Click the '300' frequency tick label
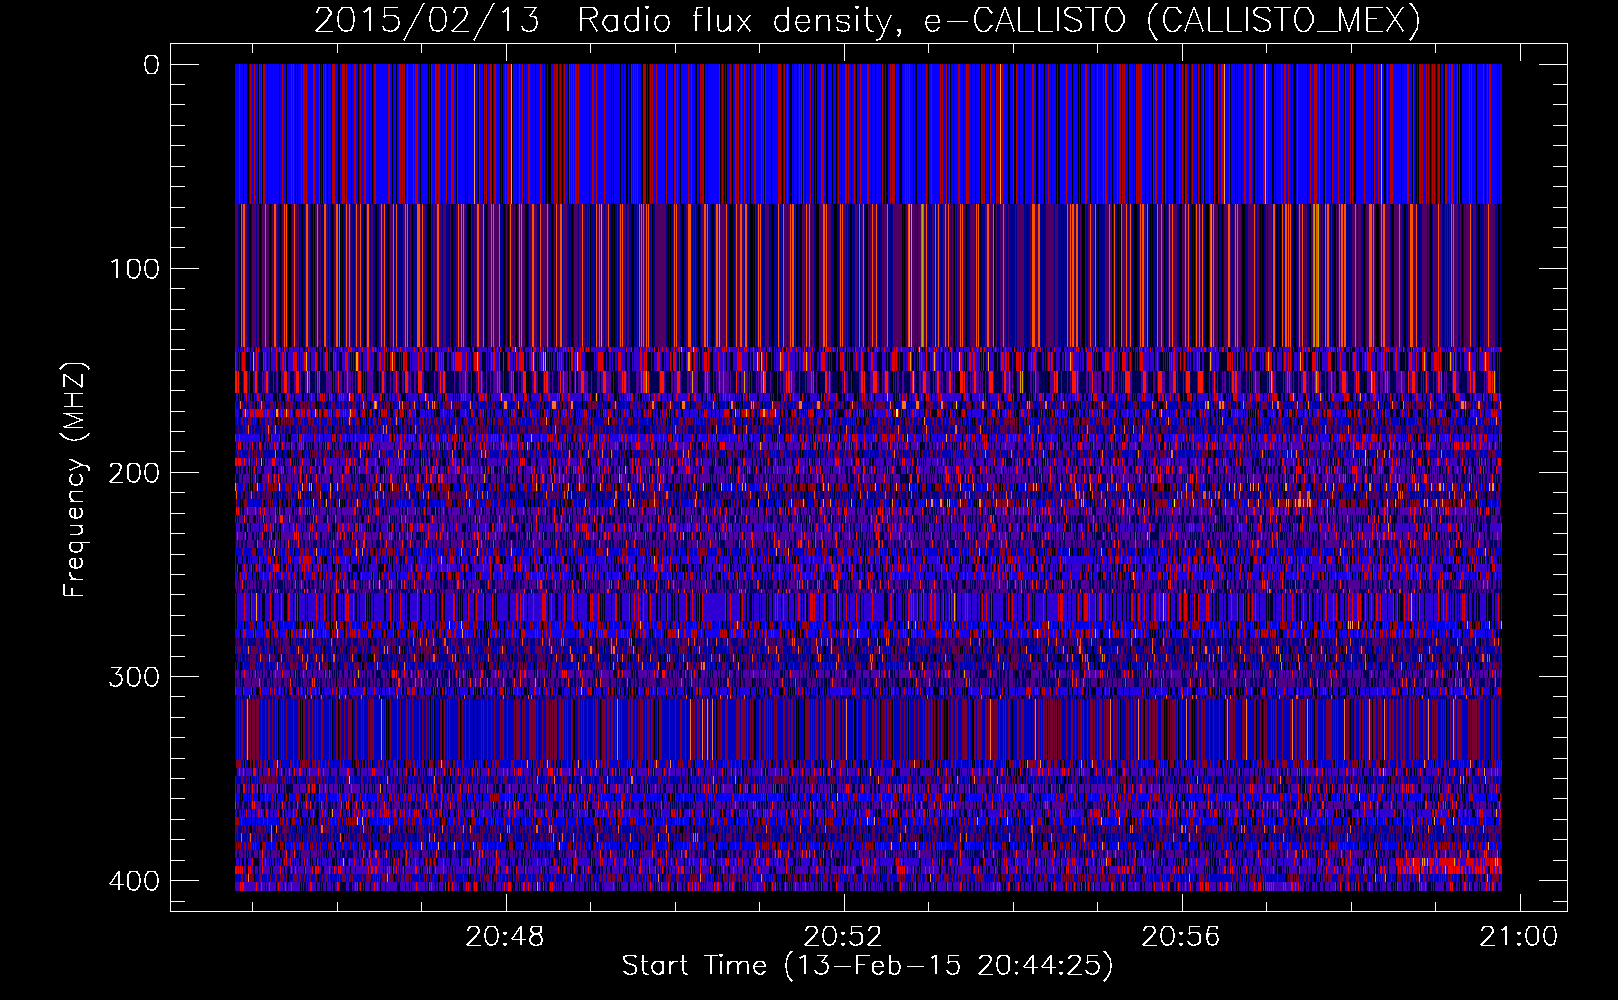Viewport: 1618px width, 1000px height. point(133,677)
